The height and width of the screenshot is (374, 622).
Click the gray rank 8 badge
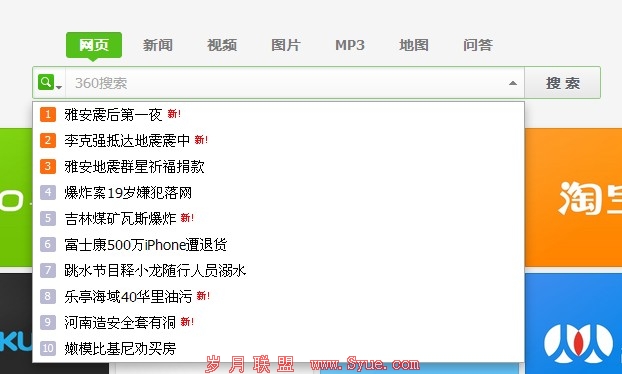pos(48,296)
